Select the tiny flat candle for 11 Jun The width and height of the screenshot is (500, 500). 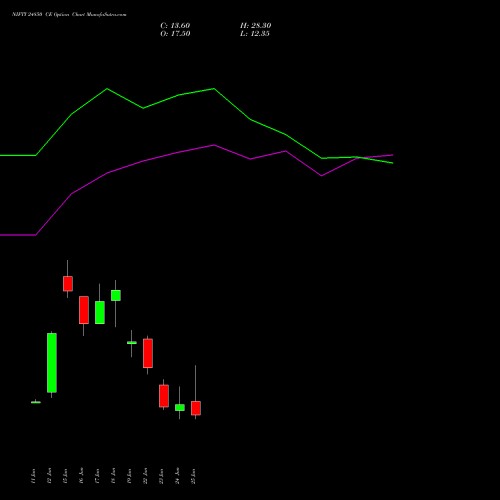(x=36, y=402)
